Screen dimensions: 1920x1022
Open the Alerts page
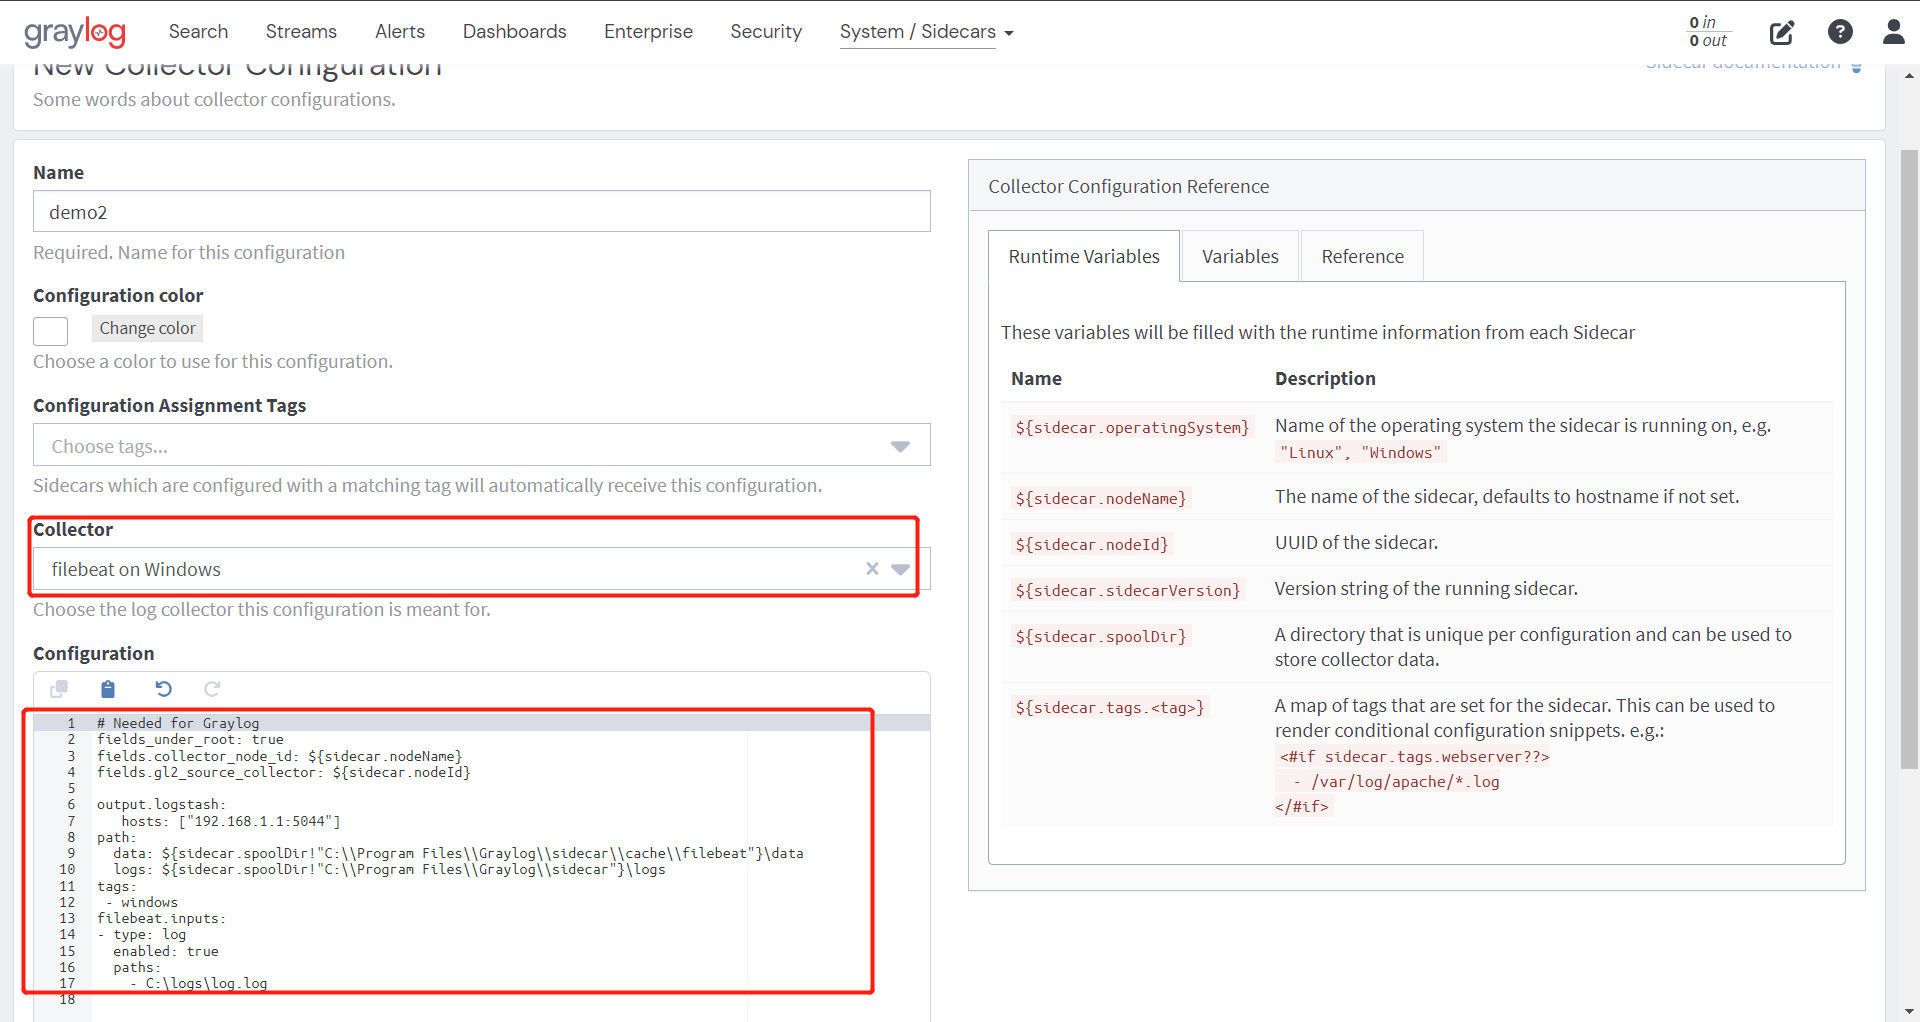pyautogui.click(x=400, y=32)
